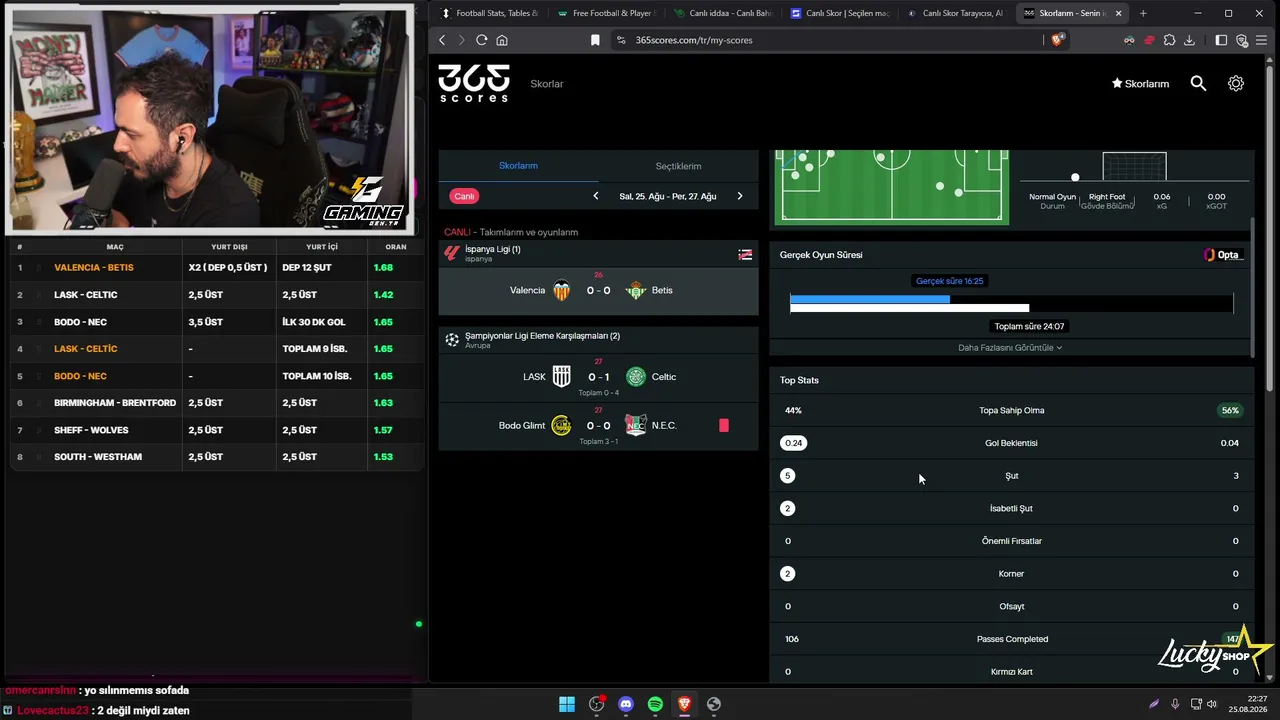Click the Gol Beklentisi stat label
This screenshot has width=1280, height=720.
pos(1011,443)
